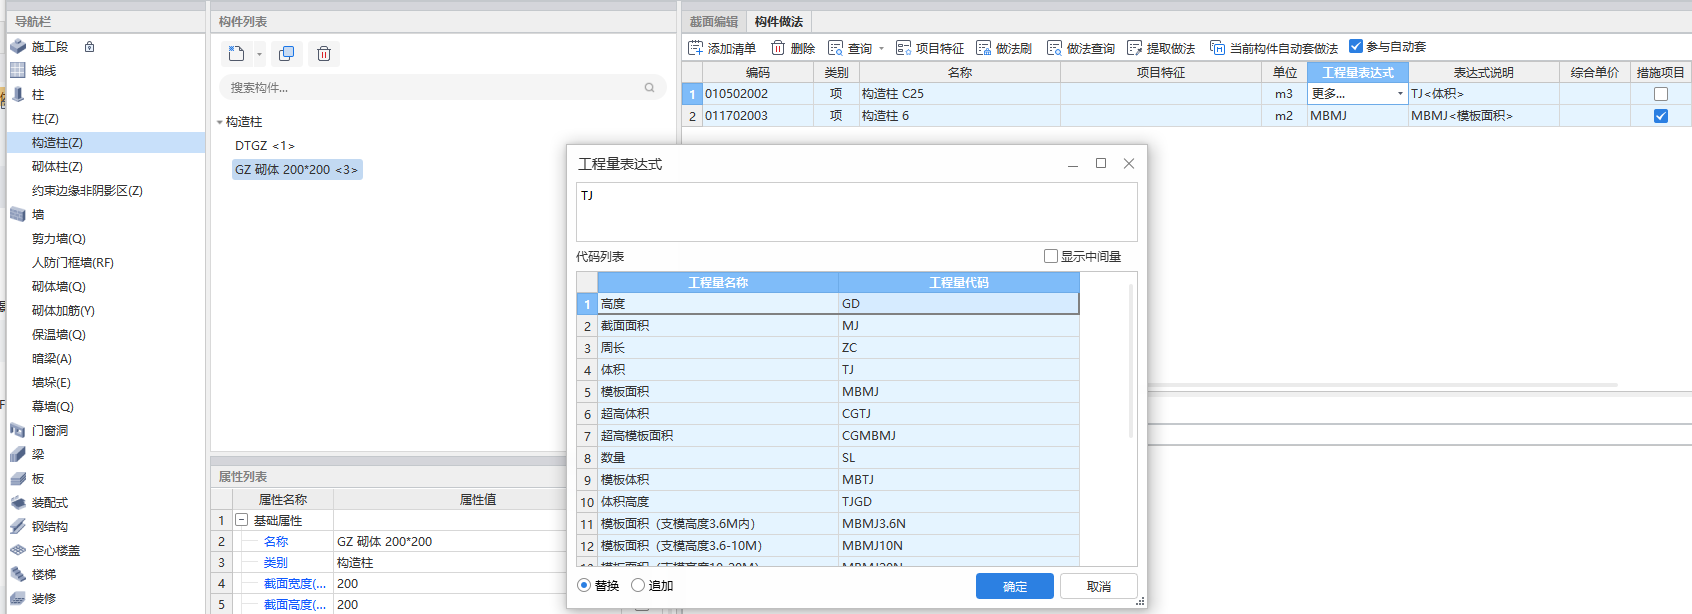Click 当前构件自动套做法 toolbar button

click(x=1274, y=48)
